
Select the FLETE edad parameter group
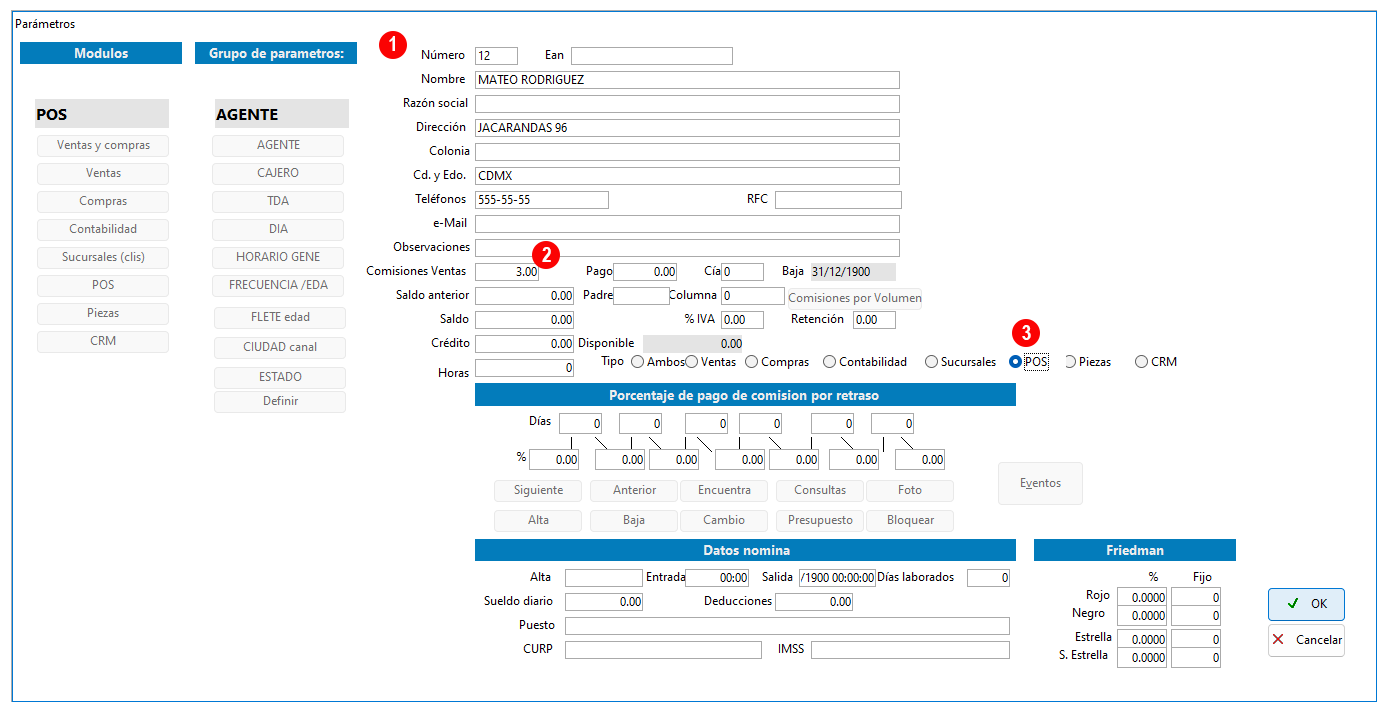click(x=280, y=318)
